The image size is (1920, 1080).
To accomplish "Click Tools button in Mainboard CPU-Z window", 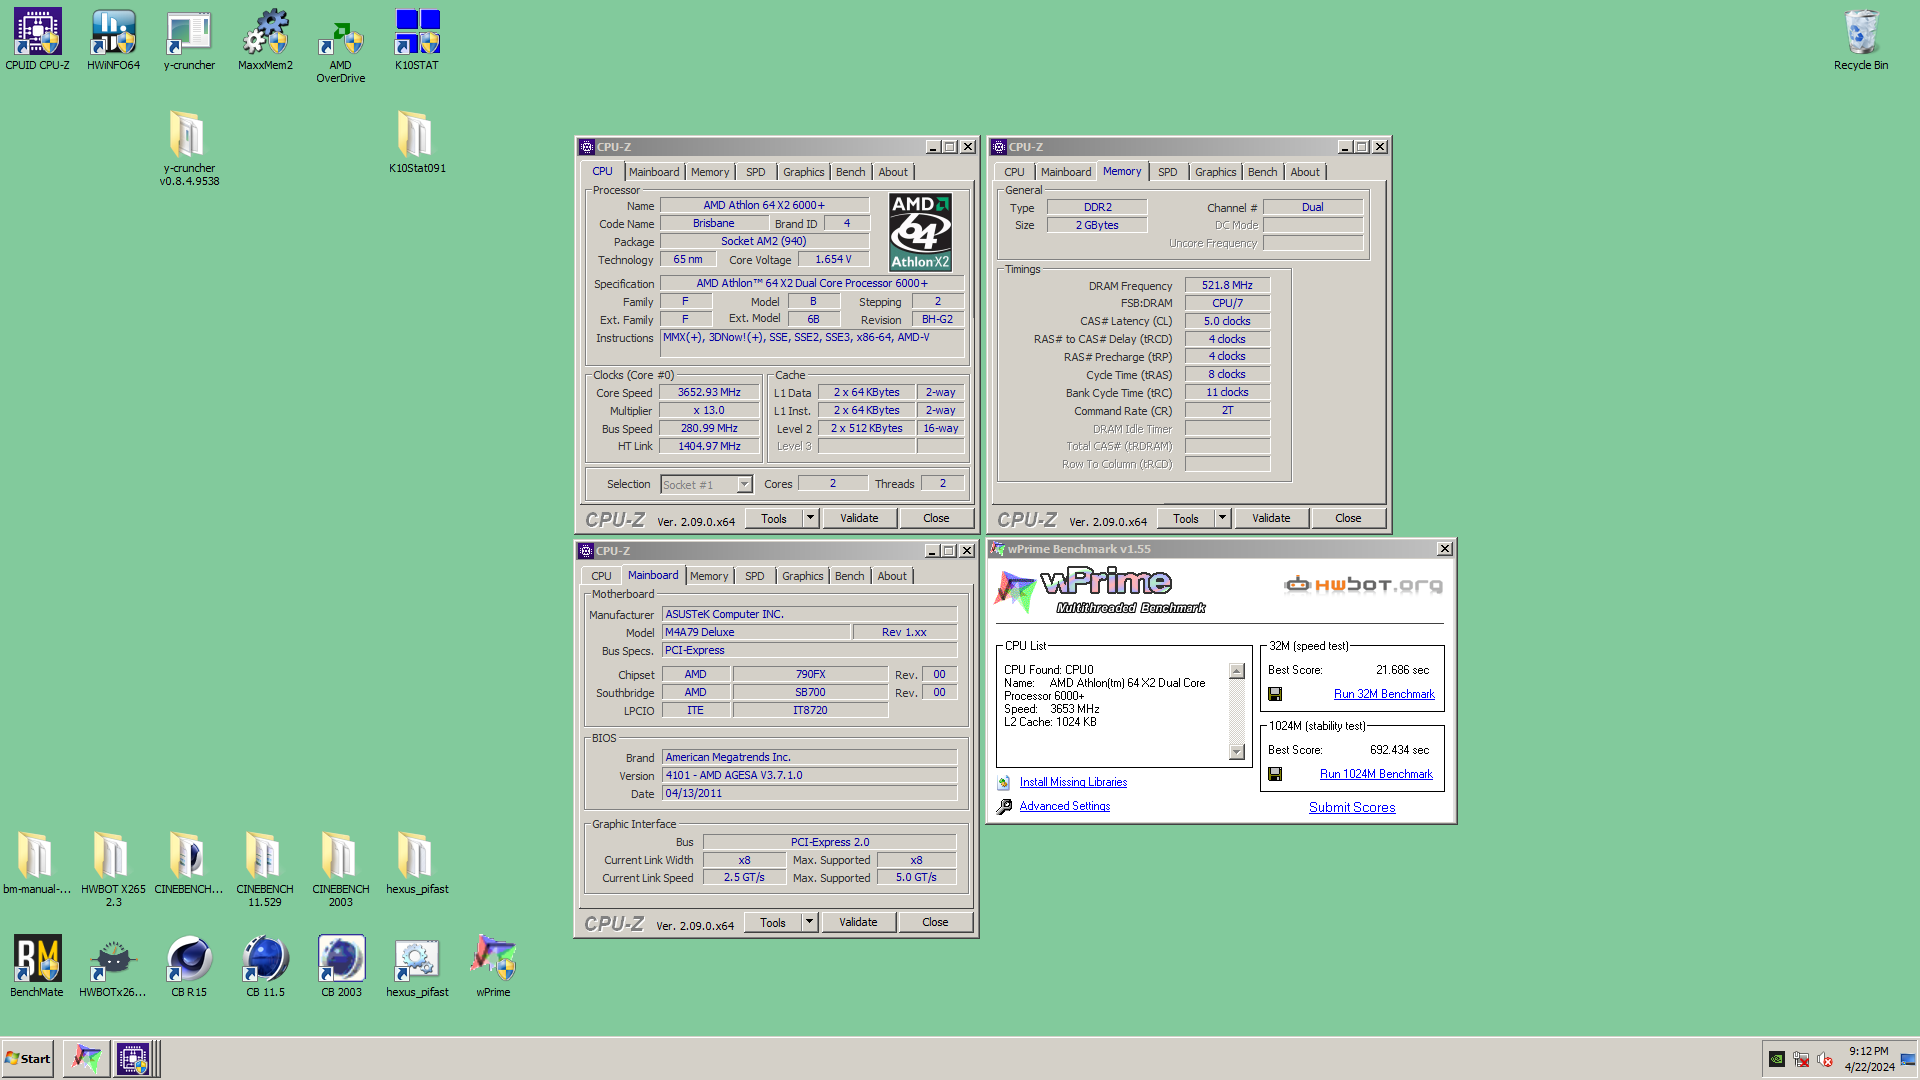I will 773,922.
